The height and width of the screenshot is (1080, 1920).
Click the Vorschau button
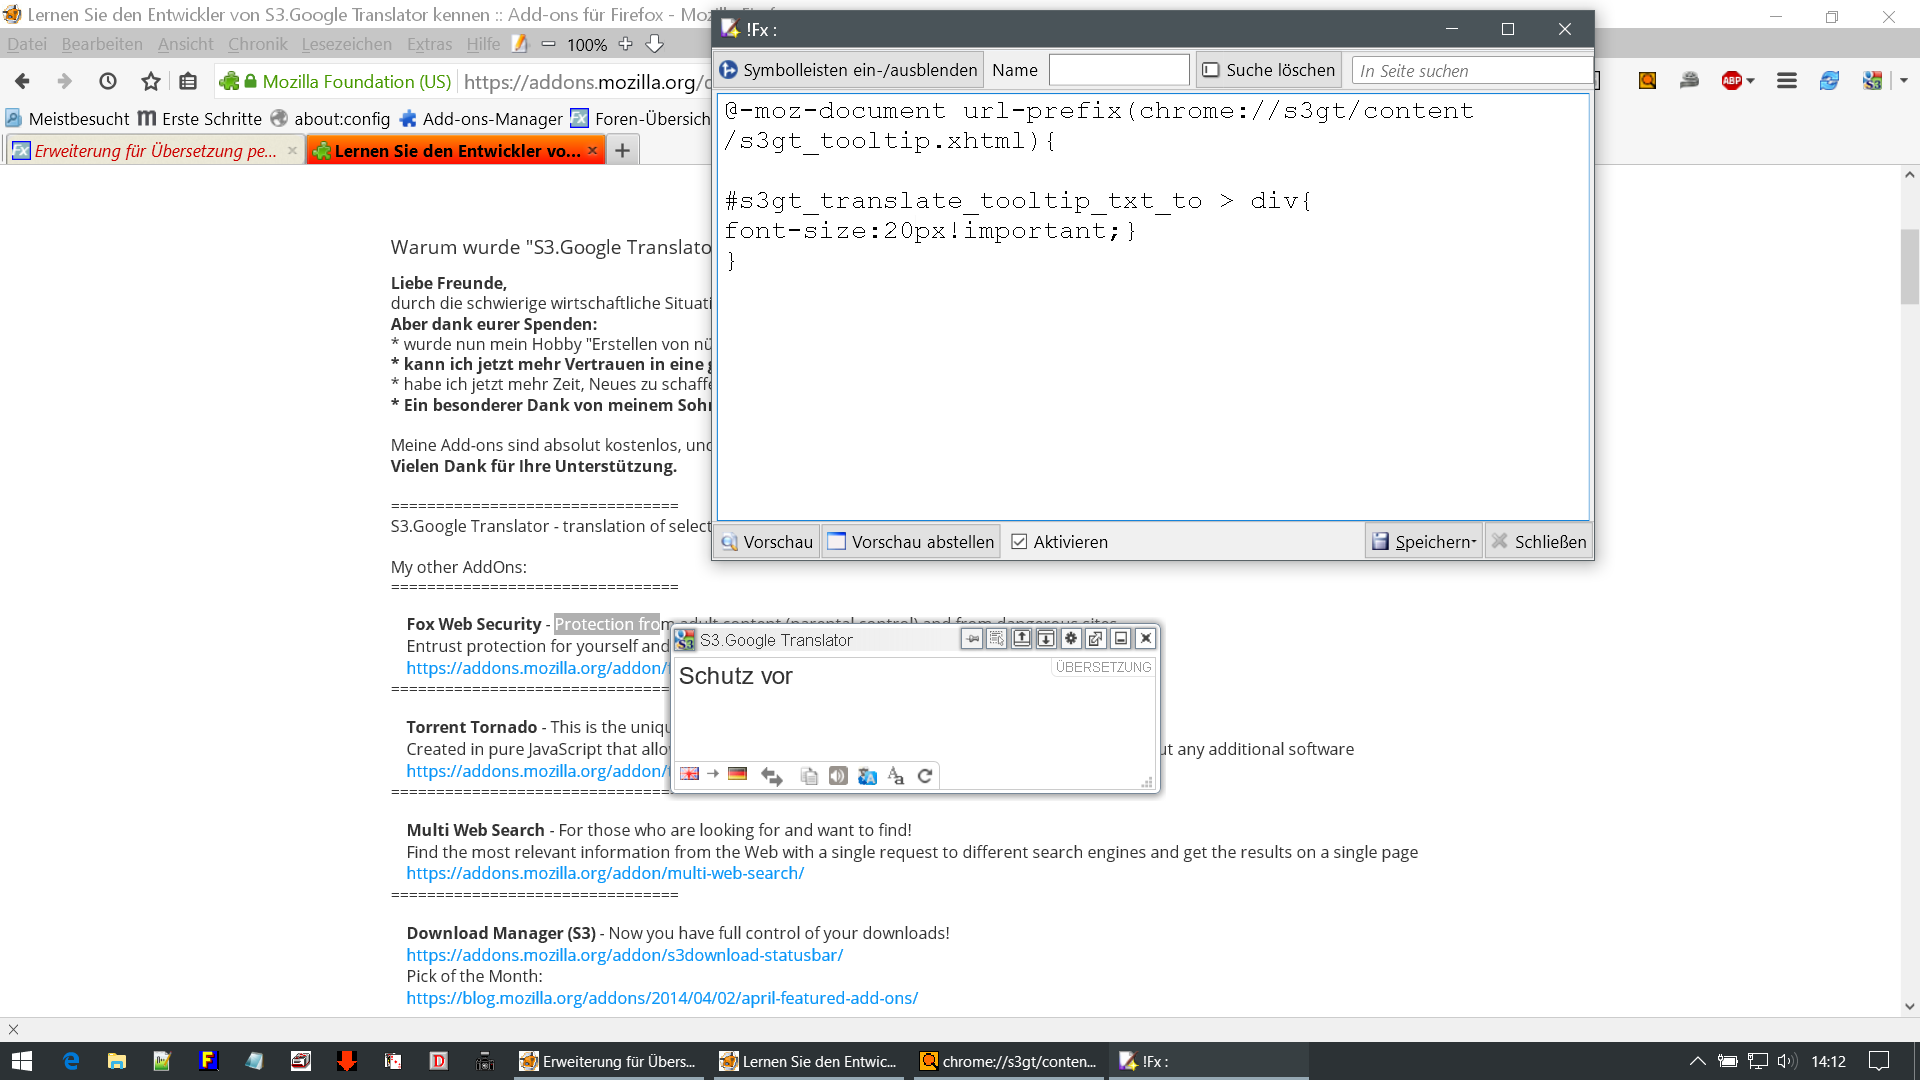[x=767, y=542]
